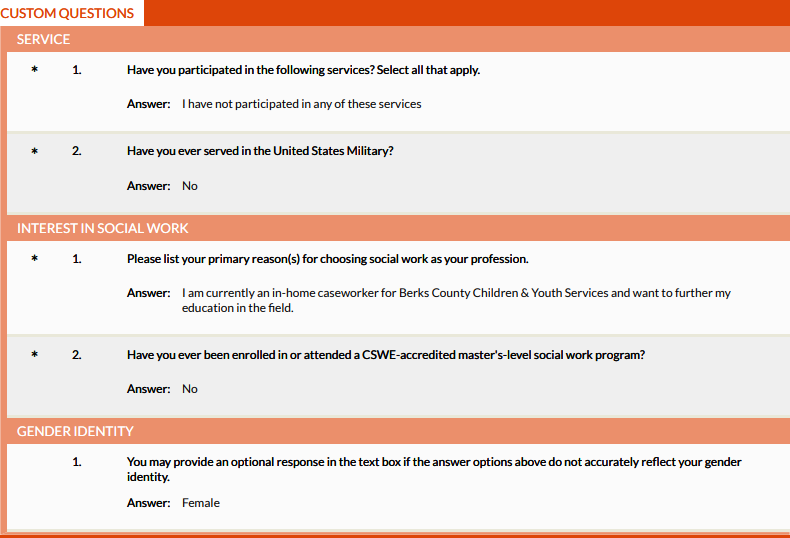Image resolution: width=790 pixels, height=538 pixels.
Task: Click the required asterisk beside the services participation question
Action: (x=35, y=70)
